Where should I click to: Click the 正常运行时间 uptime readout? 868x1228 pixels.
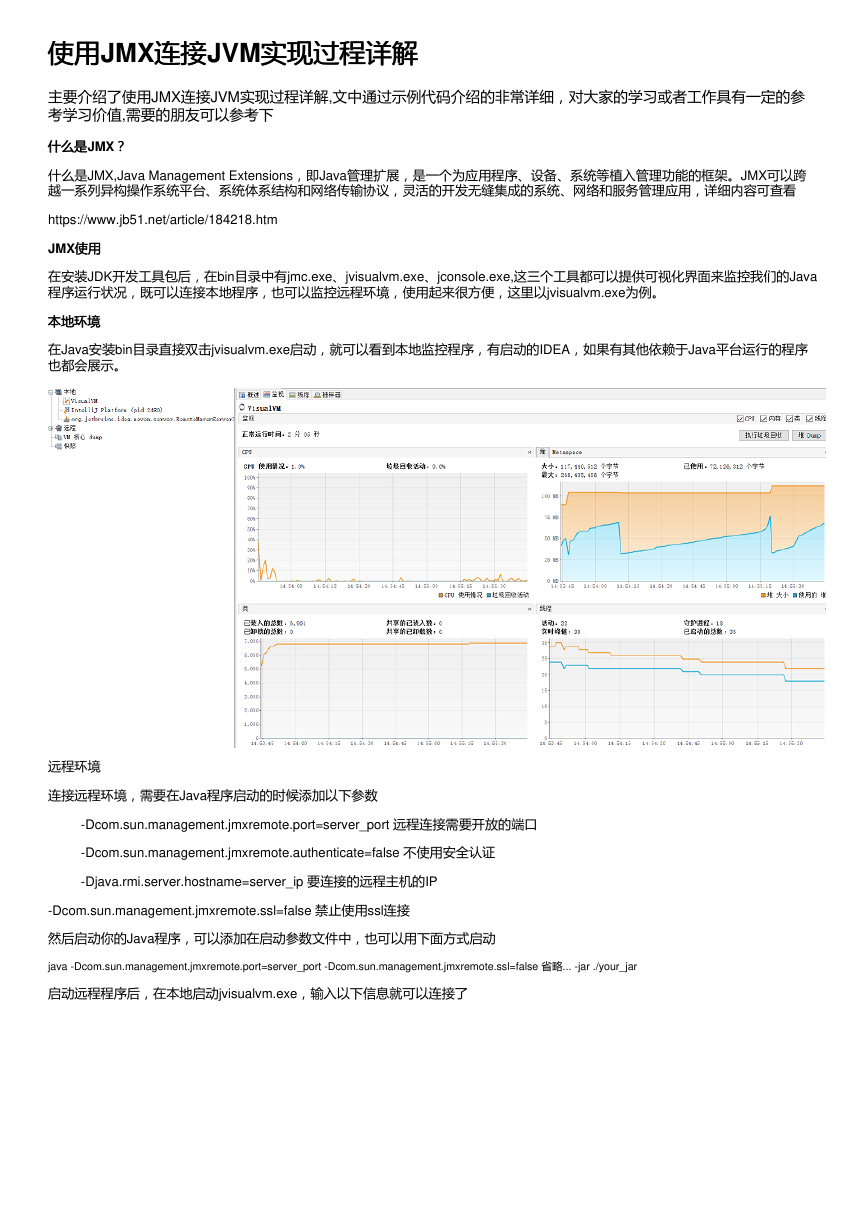coord(283,435)
